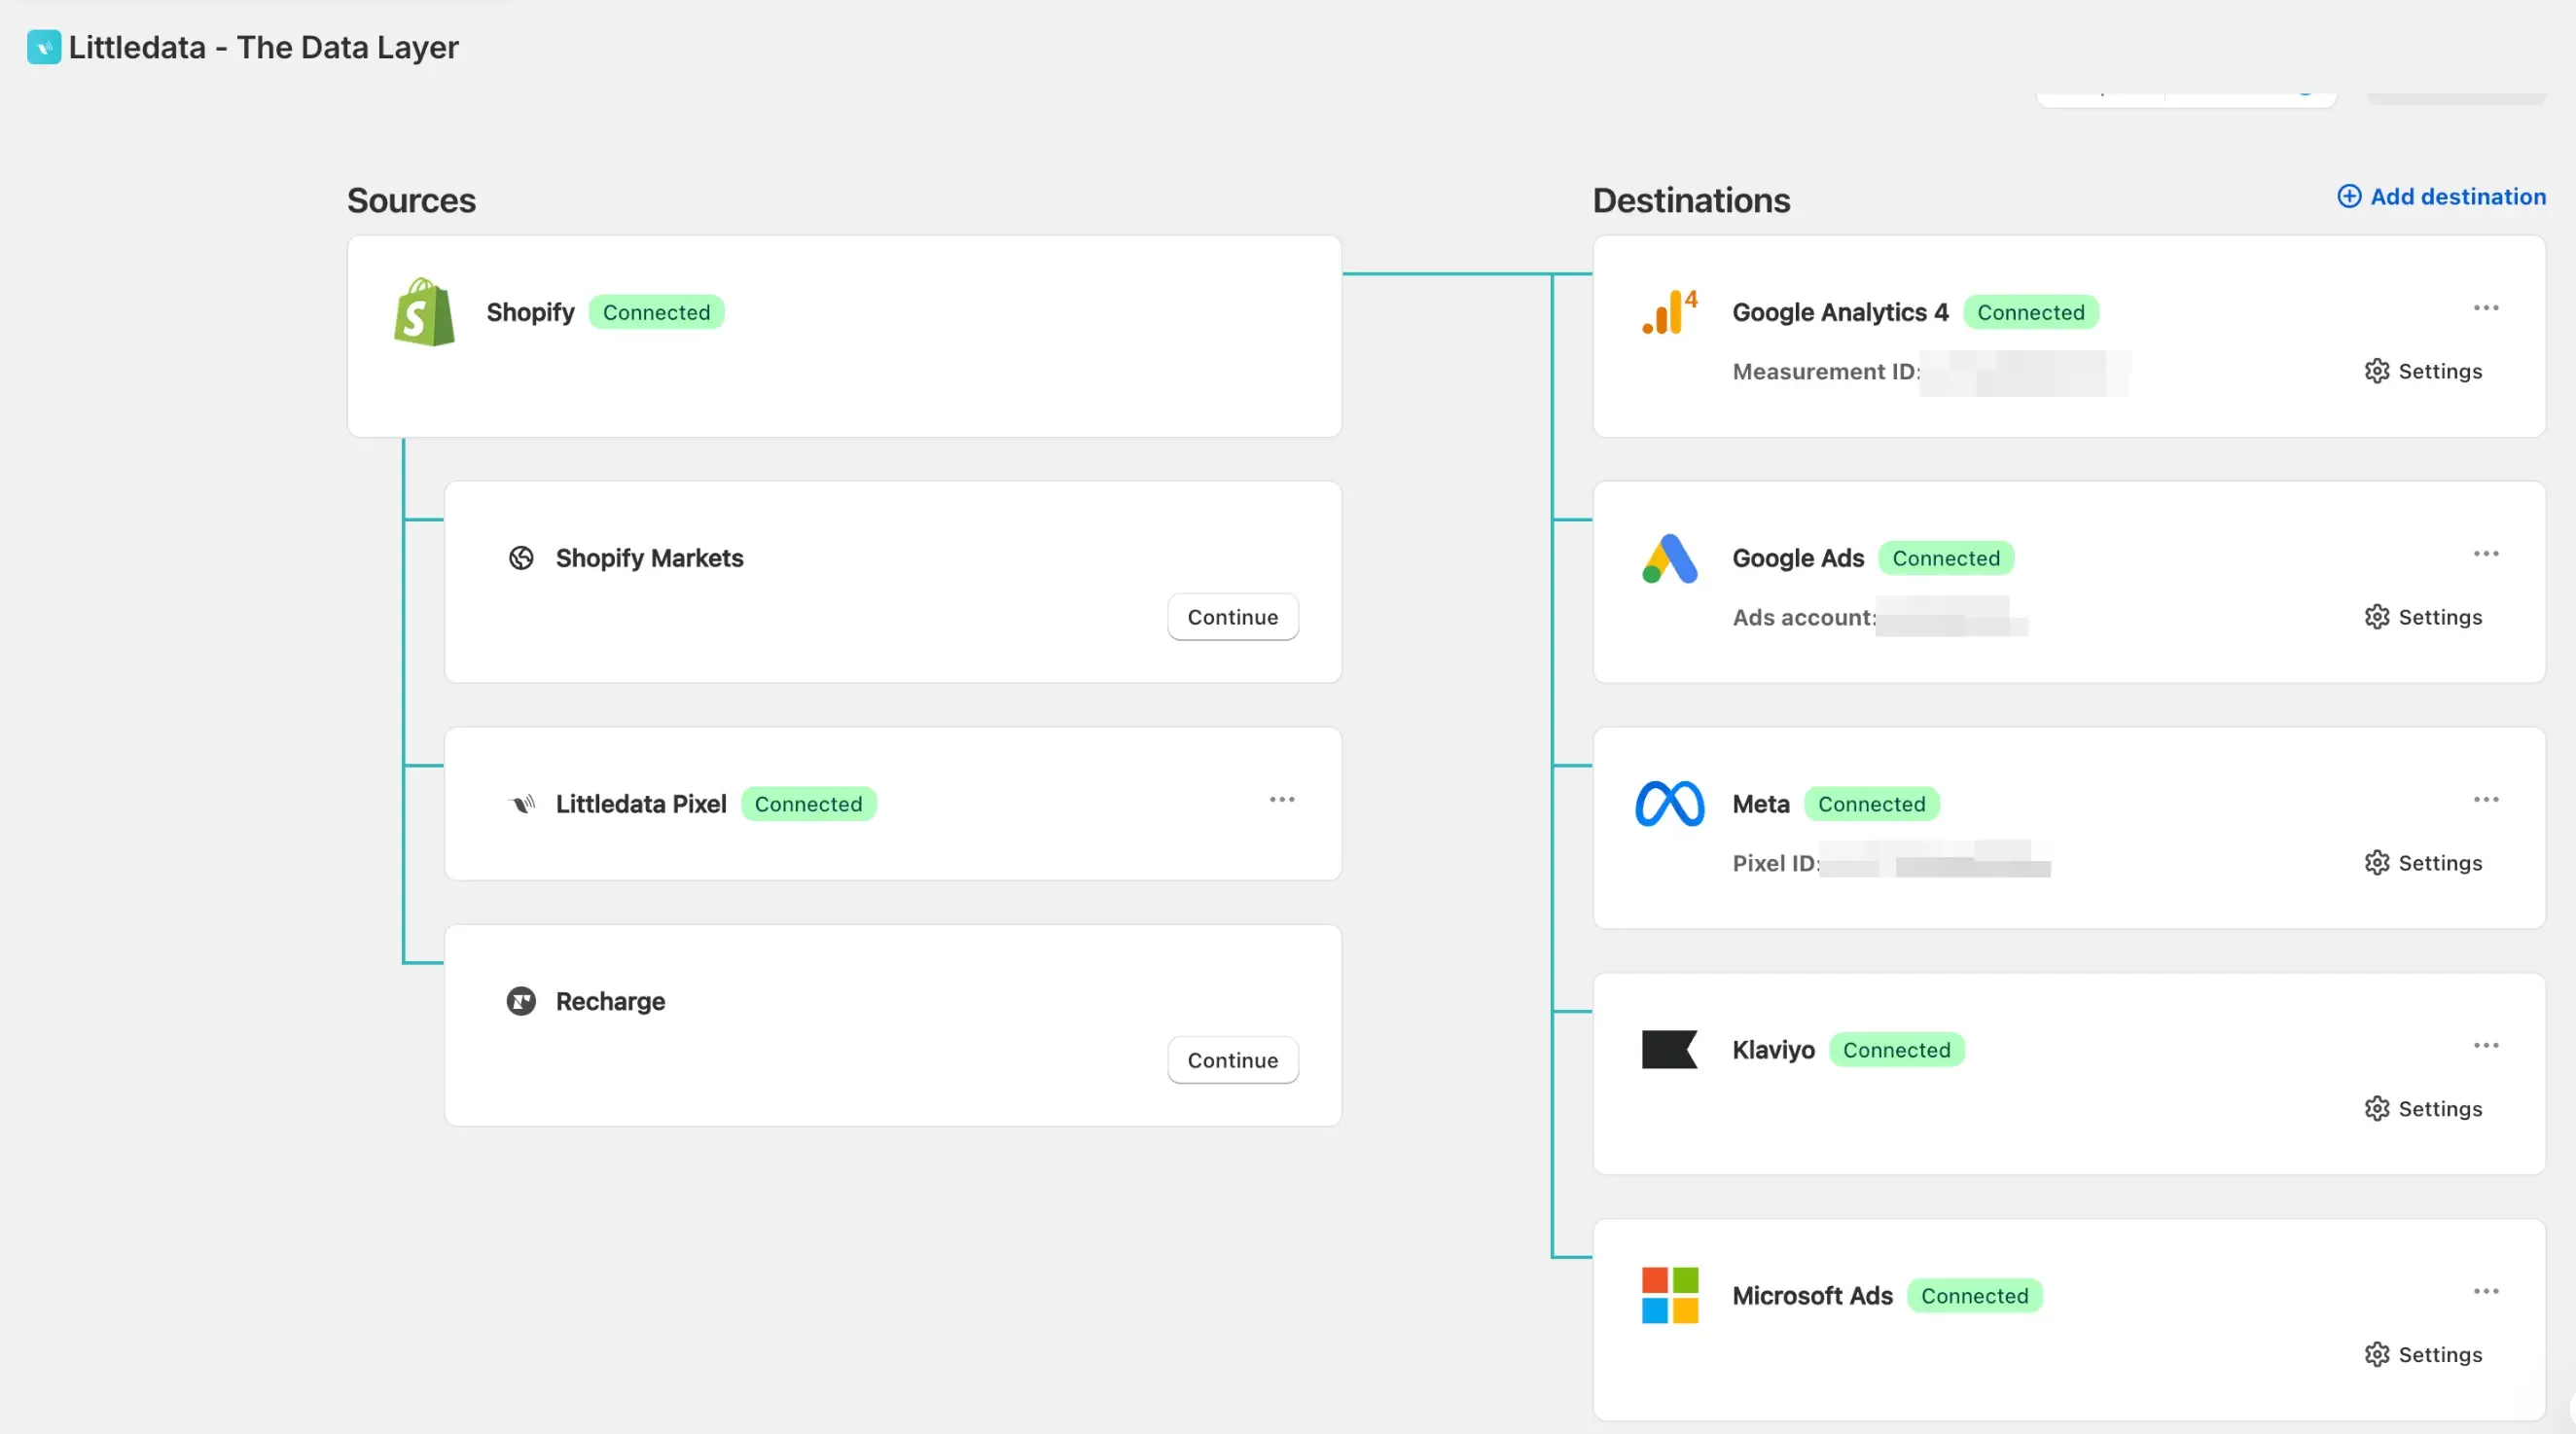The width and height of the screenshot is (2576, 1434).
Task: Open Microsoft Ads Settings
Action: pos(2423,1355)
